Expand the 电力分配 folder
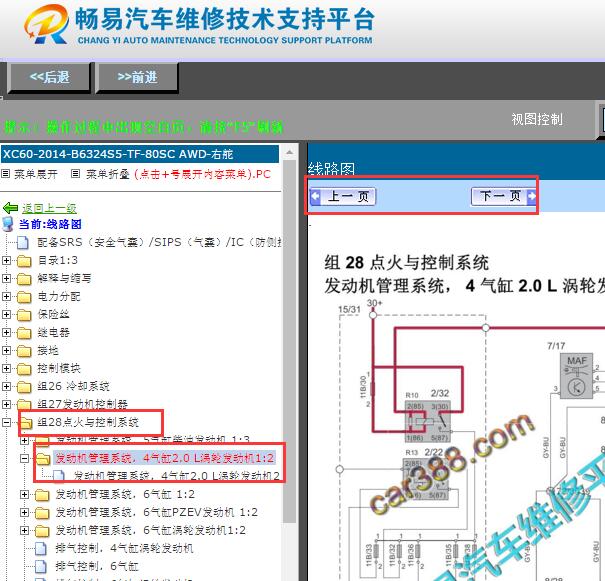 pyautogui.click(x=6, y=296)
